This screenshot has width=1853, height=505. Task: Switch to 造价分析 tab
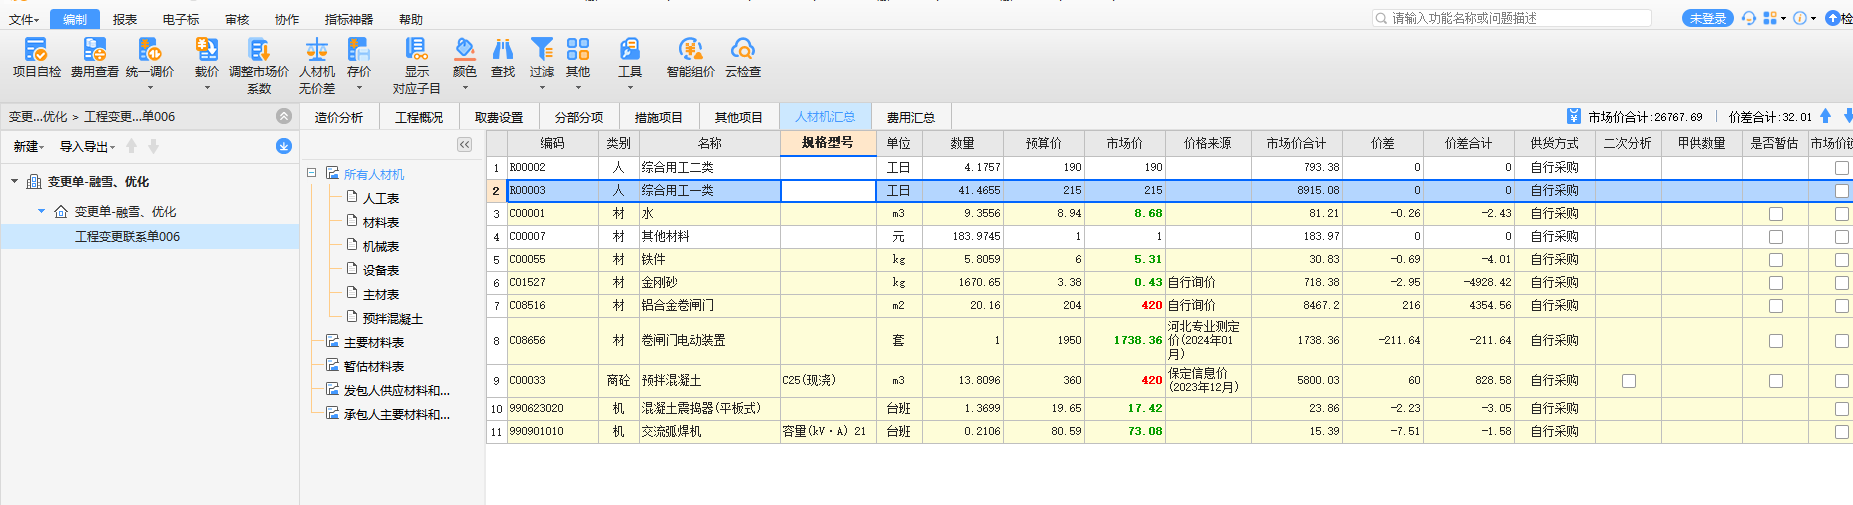(338, 117)
